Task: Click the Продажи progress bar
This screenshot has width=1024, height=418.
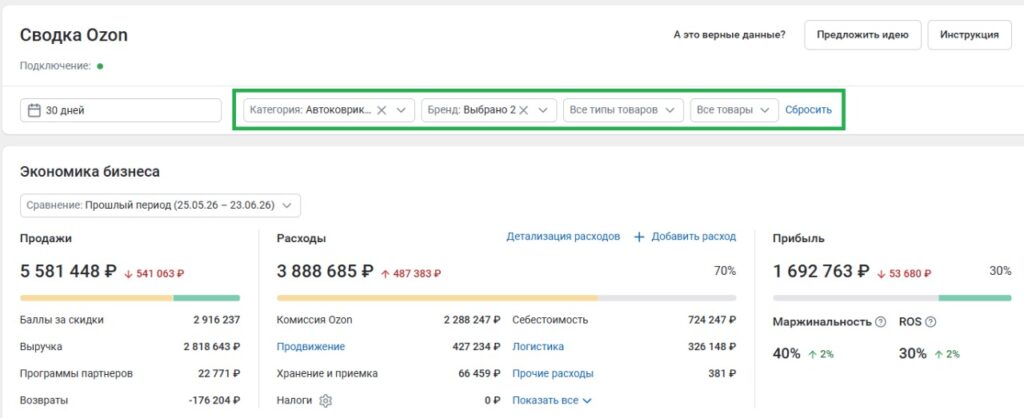Action: click(x=130, y=298)
